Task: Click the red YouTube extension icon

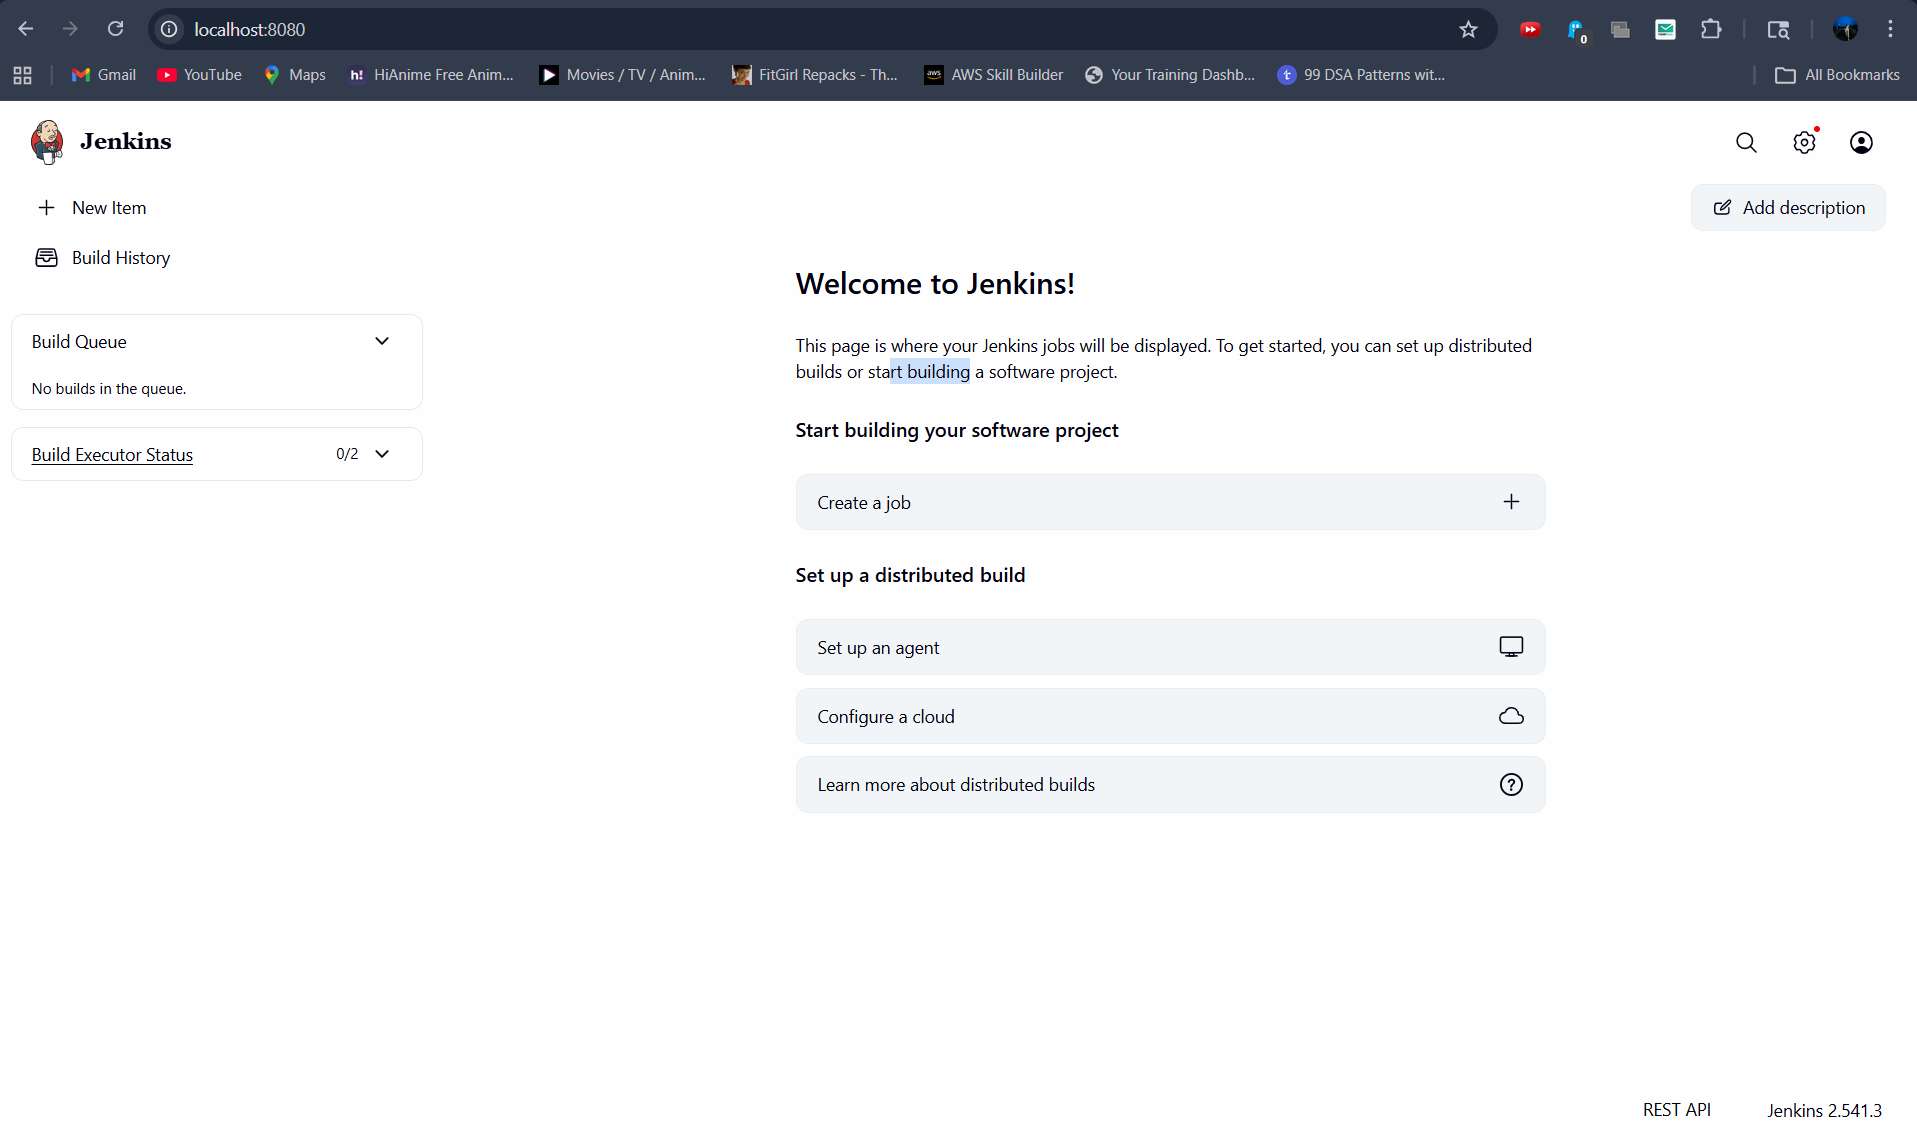Action: point(1530,29)
